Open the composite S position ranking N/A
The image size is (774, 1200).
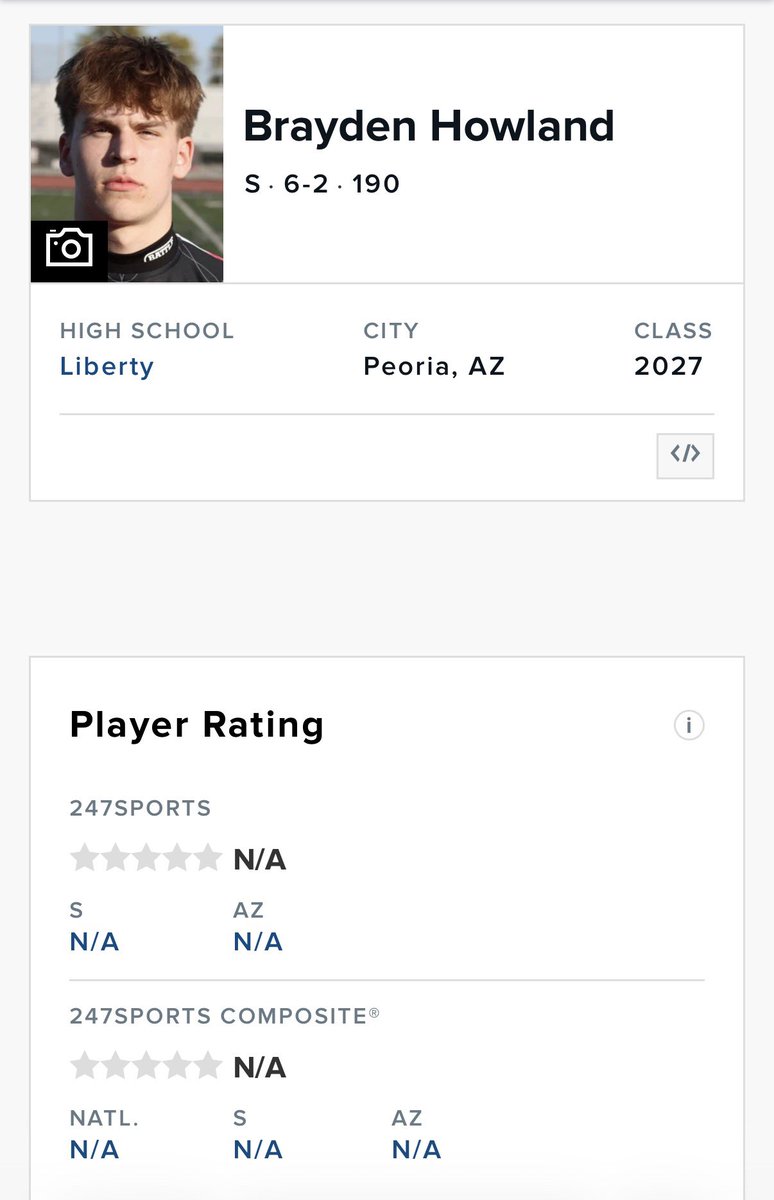pyautogui.click(x=258, y=1150)
